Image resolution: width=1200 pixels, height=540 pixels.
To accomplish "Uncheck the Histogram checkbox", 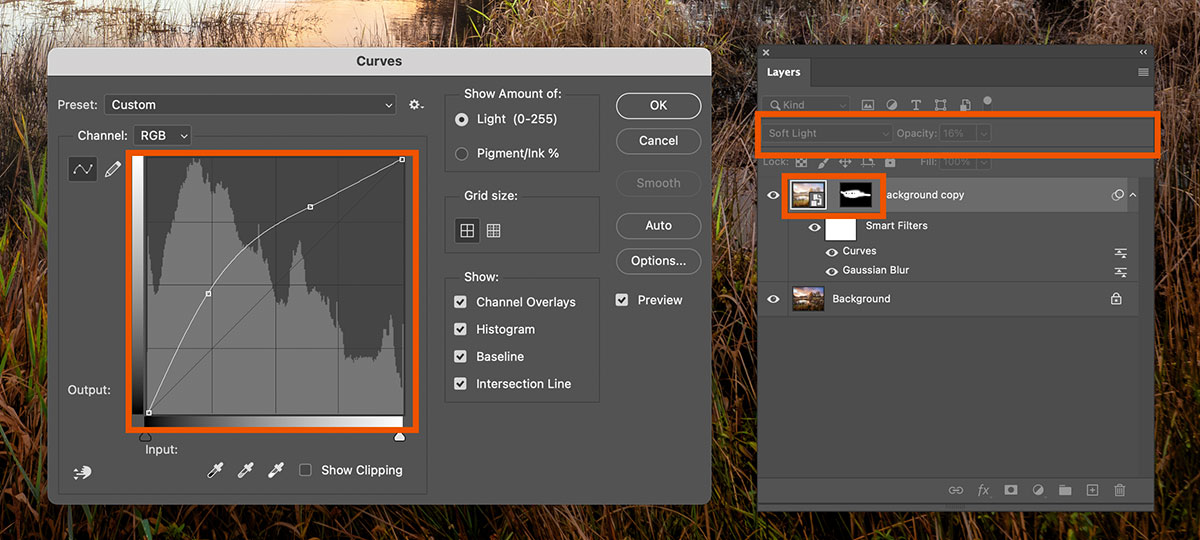I will coord(460,329).
